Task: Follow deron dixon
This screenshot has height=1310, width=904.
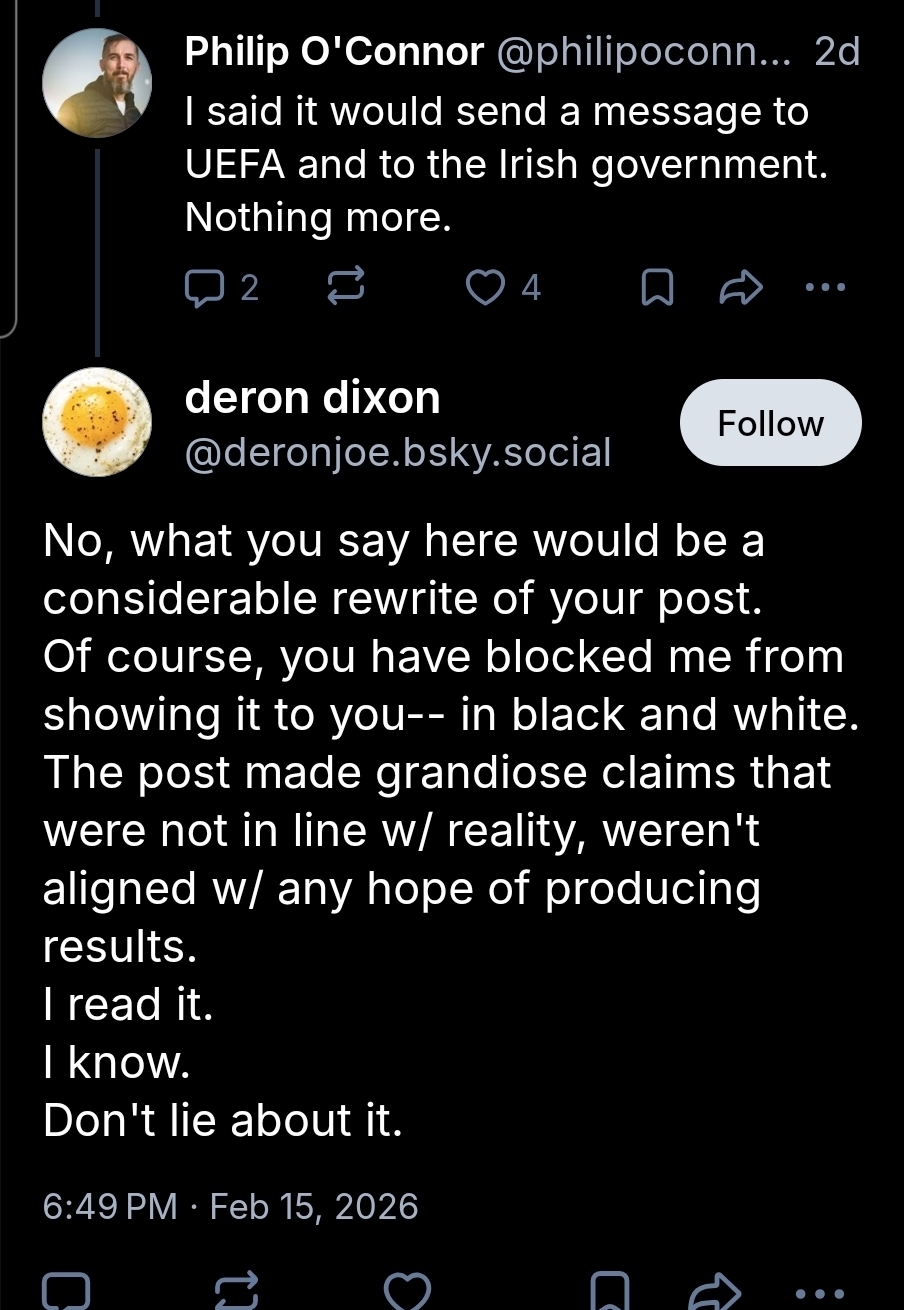Action: click(770, 423)
